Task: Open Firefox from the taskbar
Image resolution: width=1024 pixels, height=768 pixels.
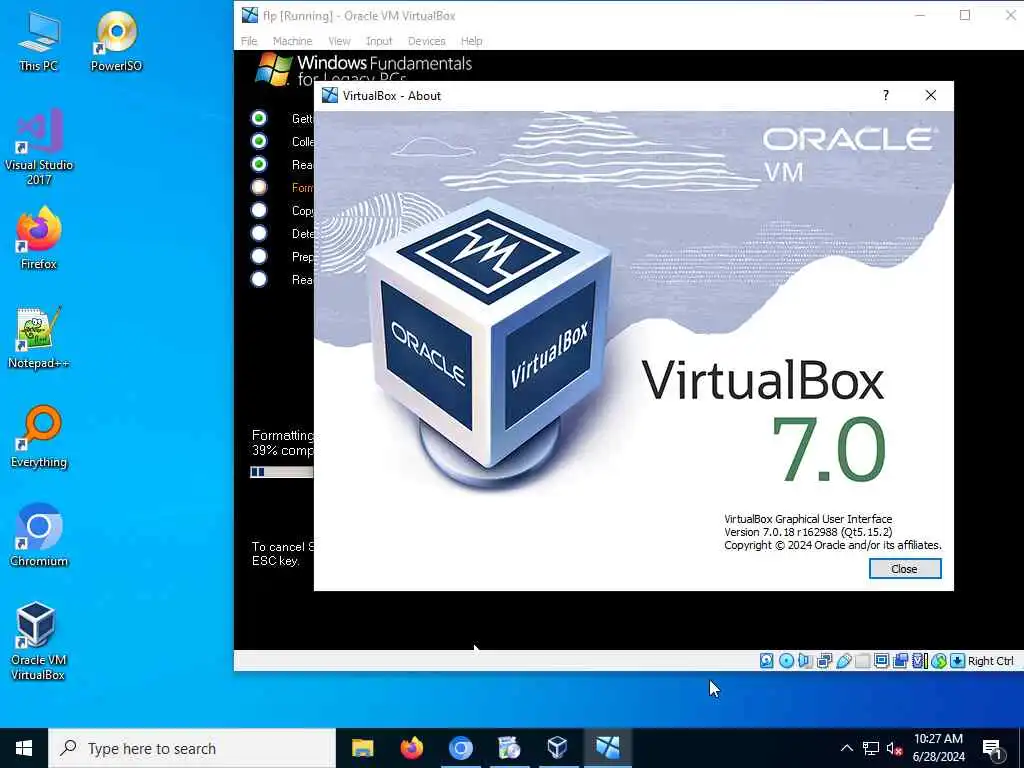Action: click(411, 748)
